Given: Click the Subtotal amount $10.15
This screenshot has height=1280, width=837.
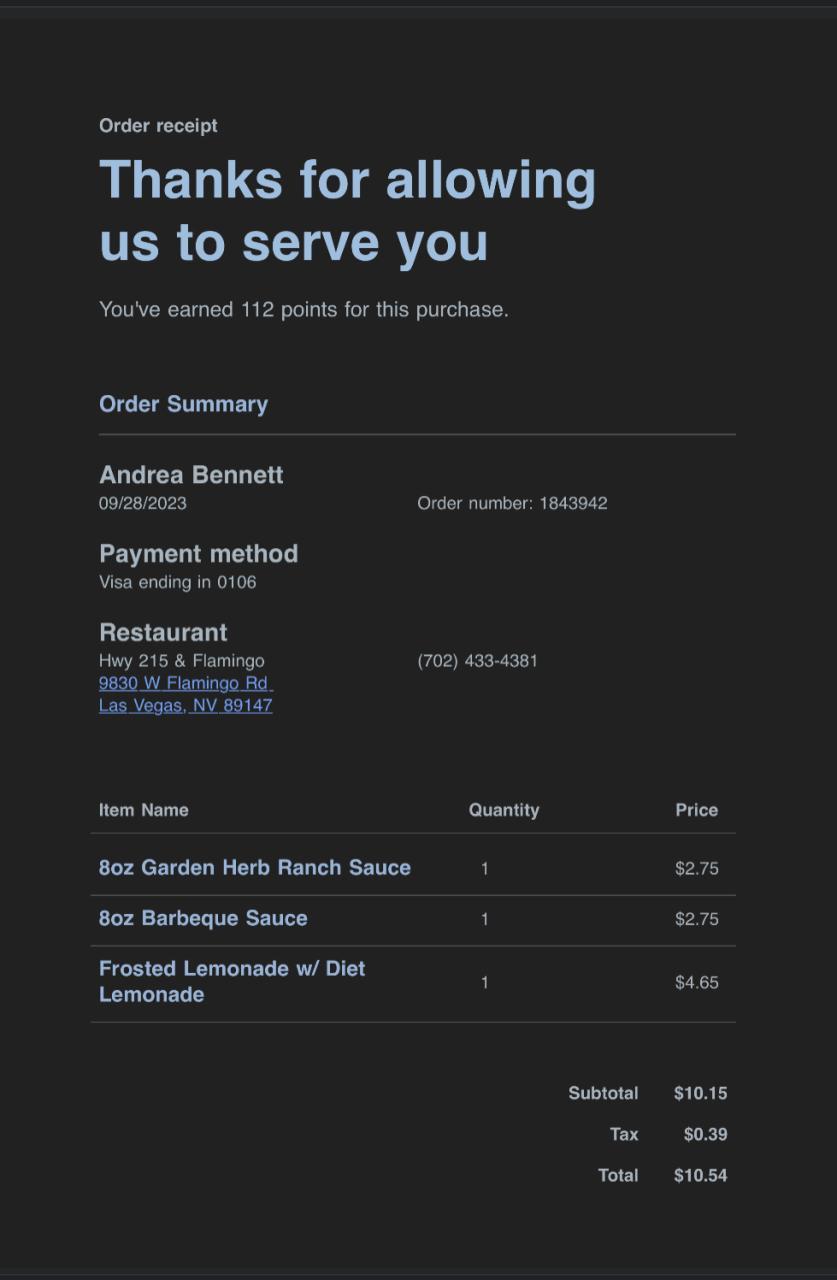Looking at the screenshot, I should (x=700, y=1093).
